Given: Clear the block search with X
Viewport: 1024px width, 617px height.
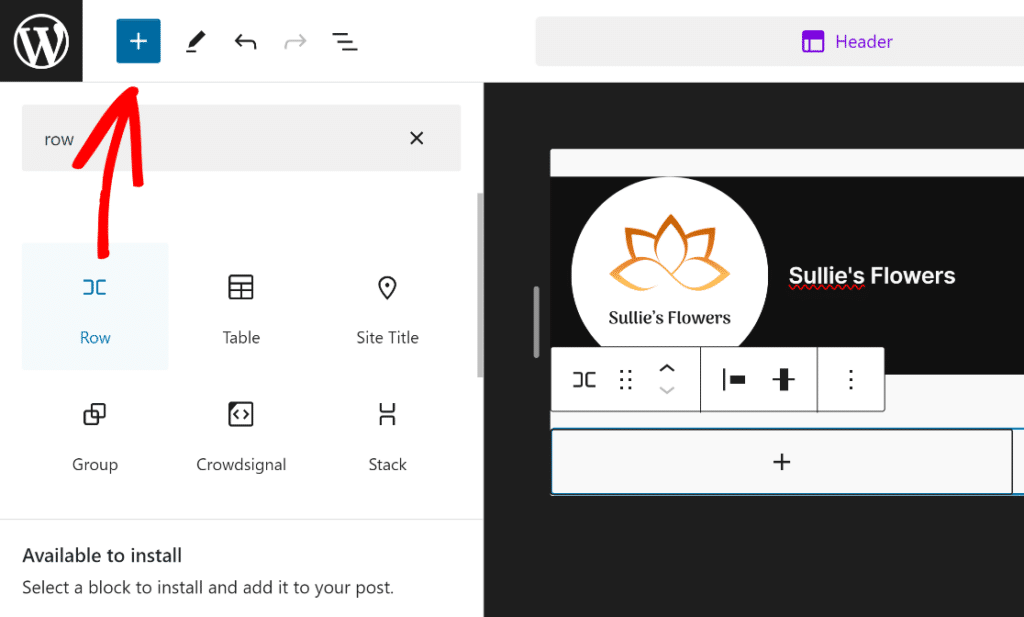Looking at the screenshot, I should point(416,138).
